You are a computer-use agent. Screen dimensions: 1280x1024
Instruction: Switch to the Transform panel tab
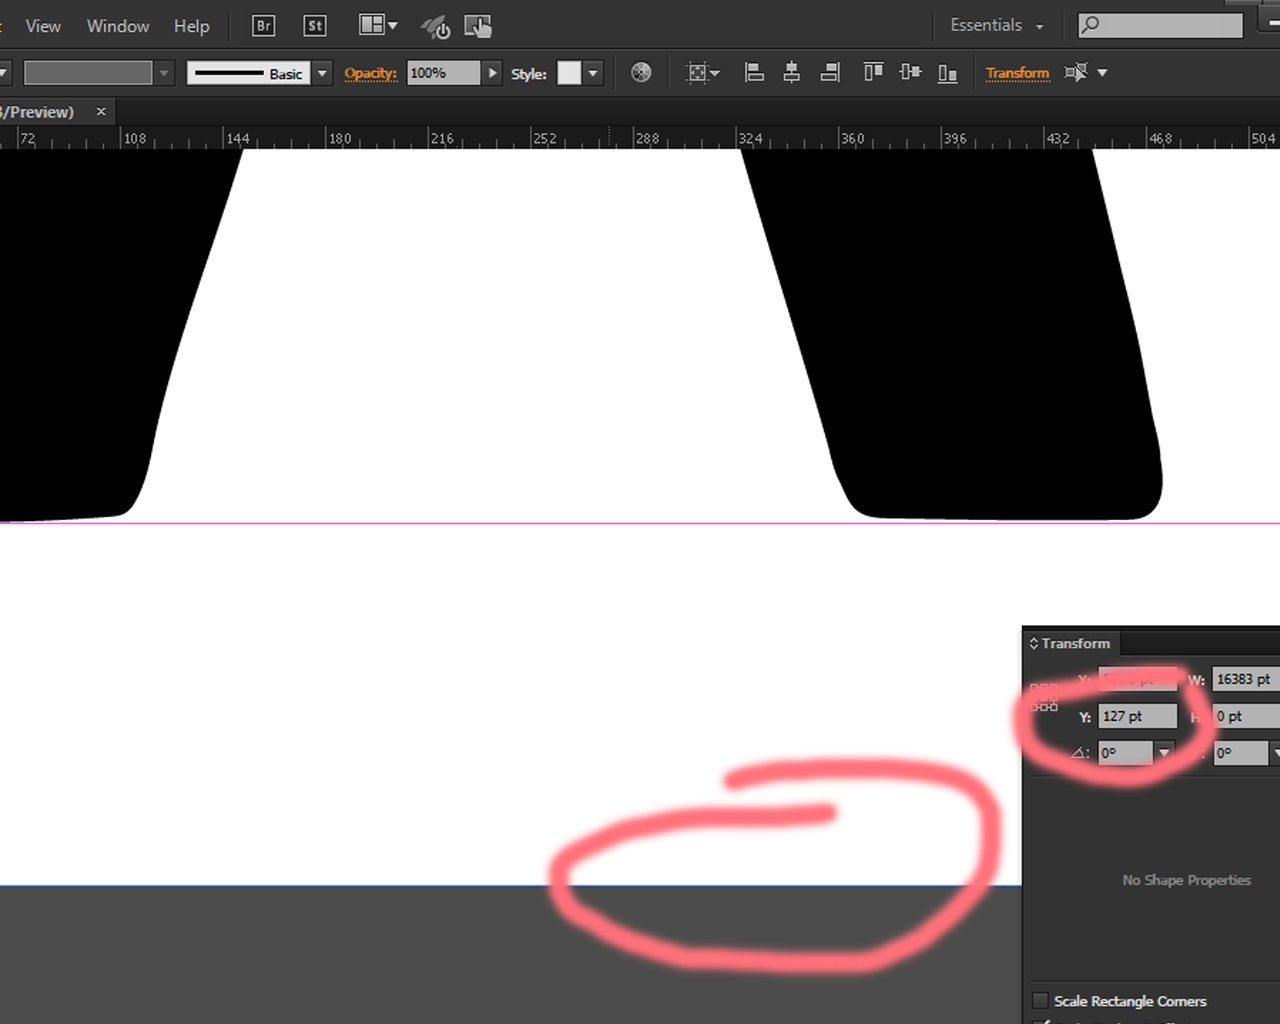(x=1076, y=643)
